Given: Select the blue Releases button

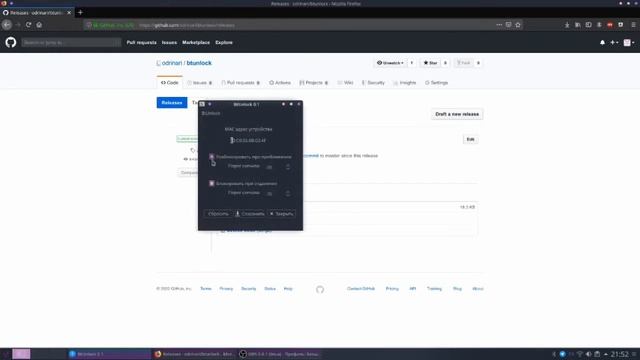Looking at the screenshot, I should point(172,102).
